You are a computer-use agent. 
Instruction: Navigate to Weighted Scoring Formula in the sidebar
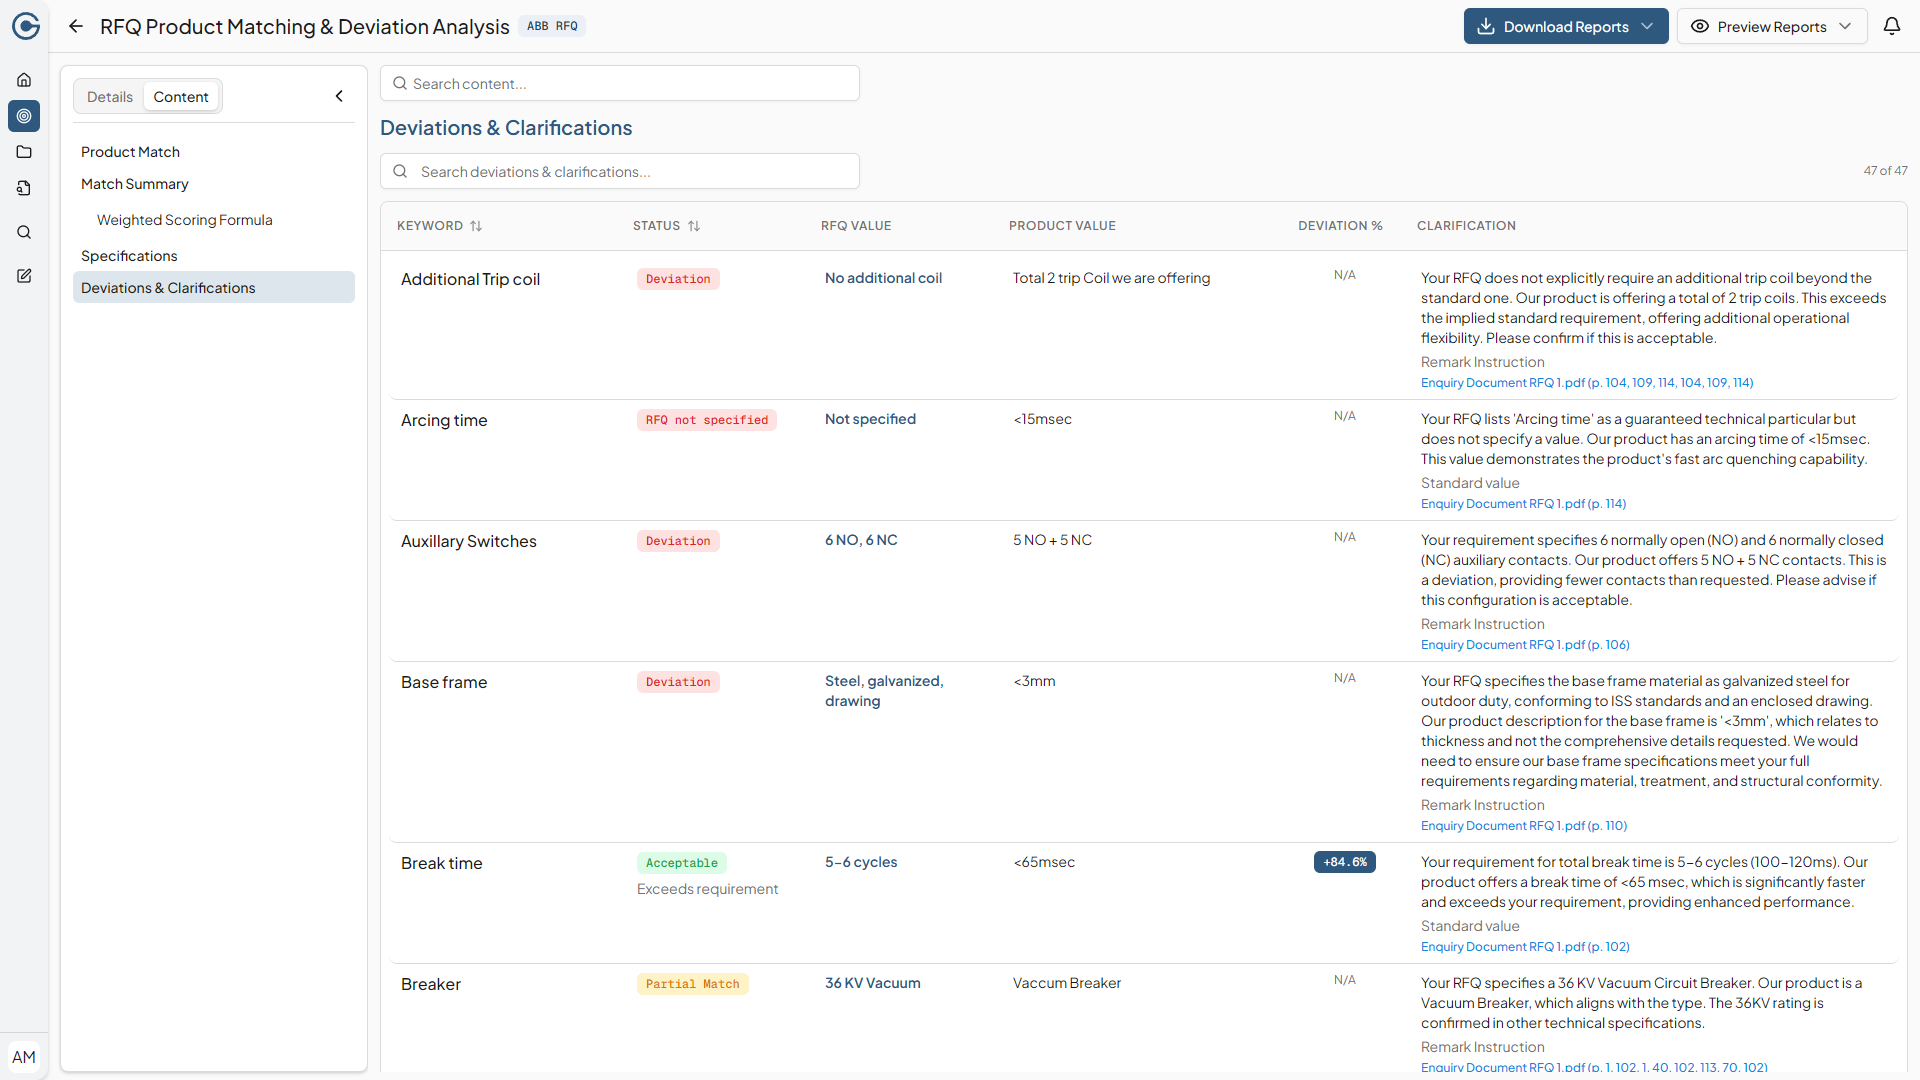point(184,220)
